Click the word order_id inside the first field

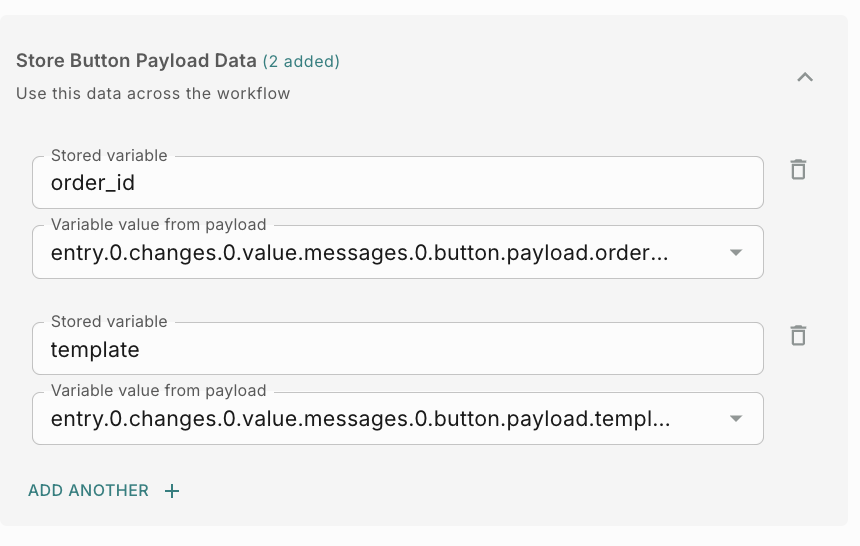[93, 184]
